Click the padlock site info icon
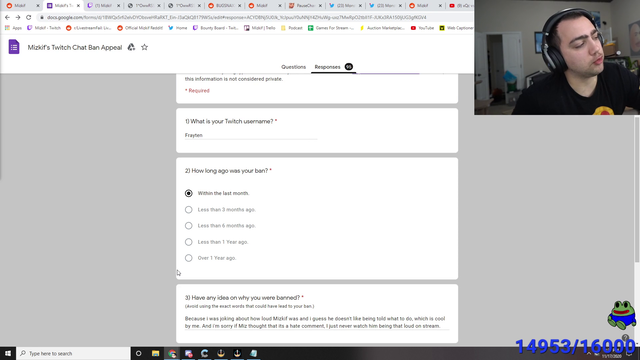 click(41, 18)
